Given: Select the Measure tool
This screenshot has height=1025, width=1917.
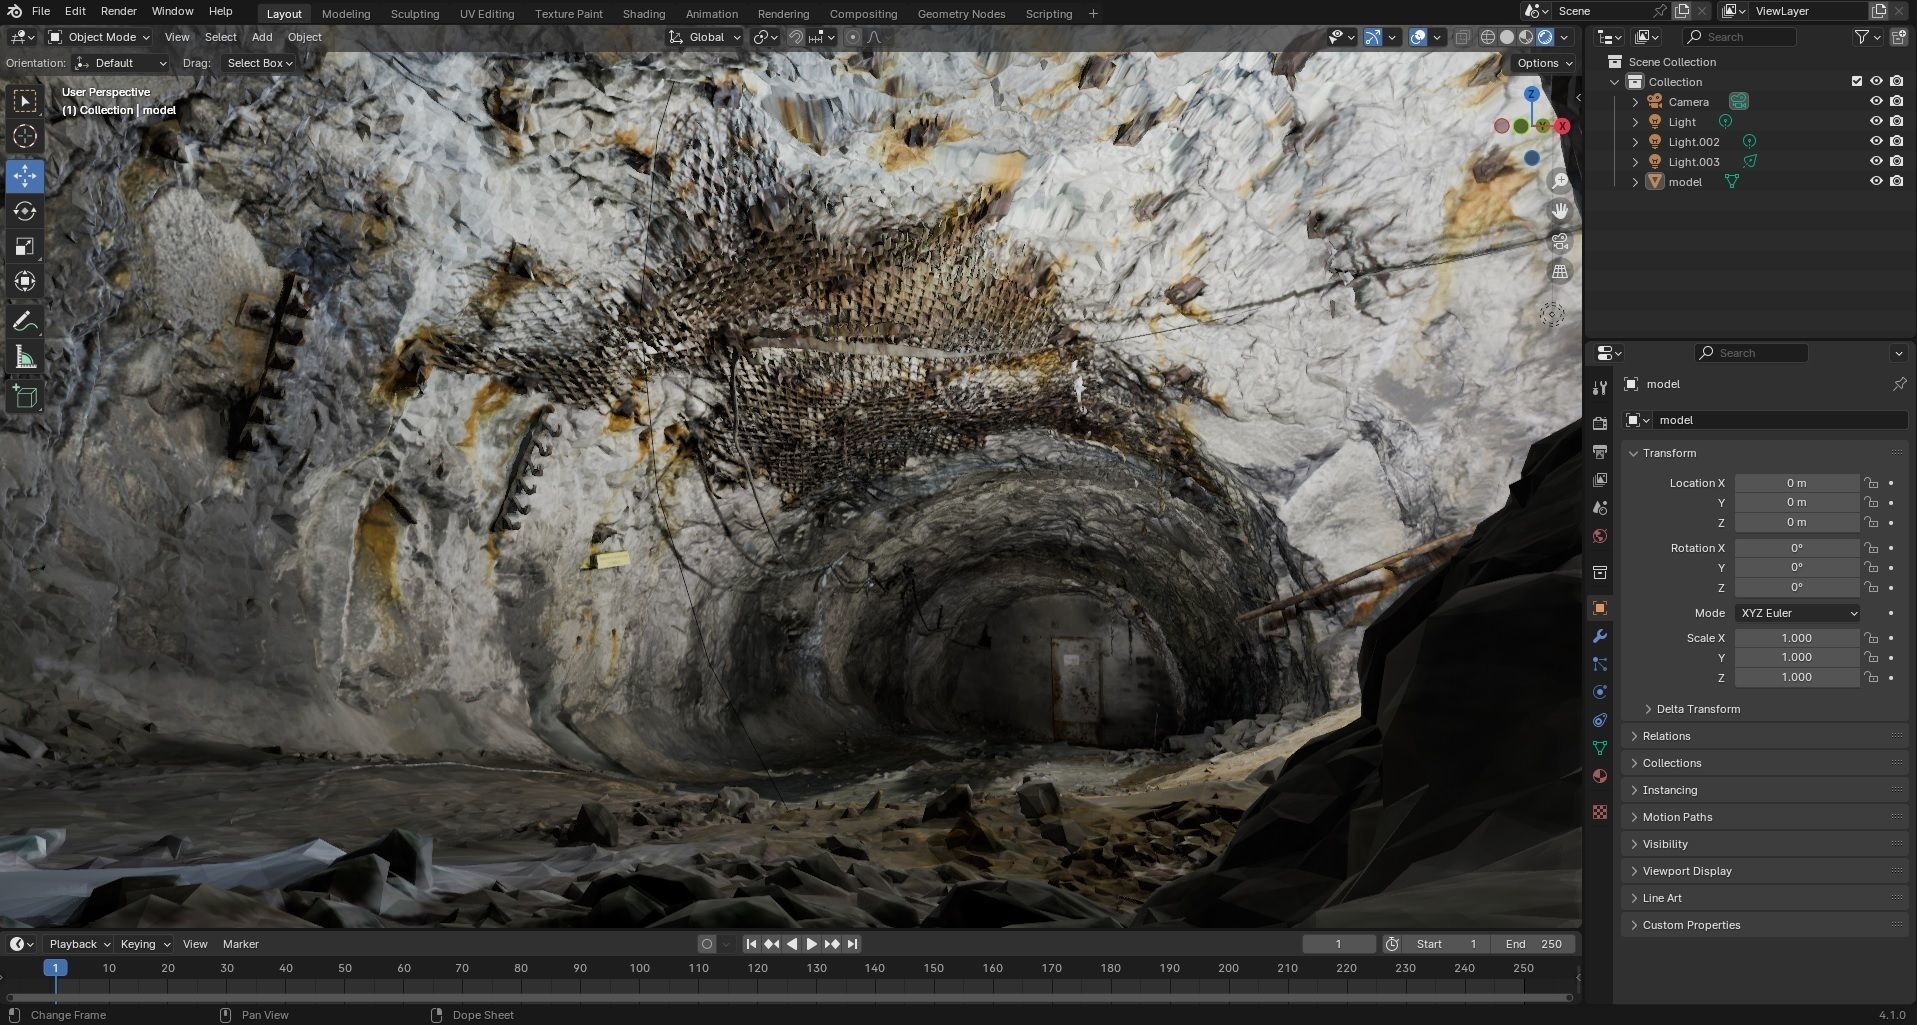Looking at the screenshot, I should pyautogui.click(x=25, y=358).
